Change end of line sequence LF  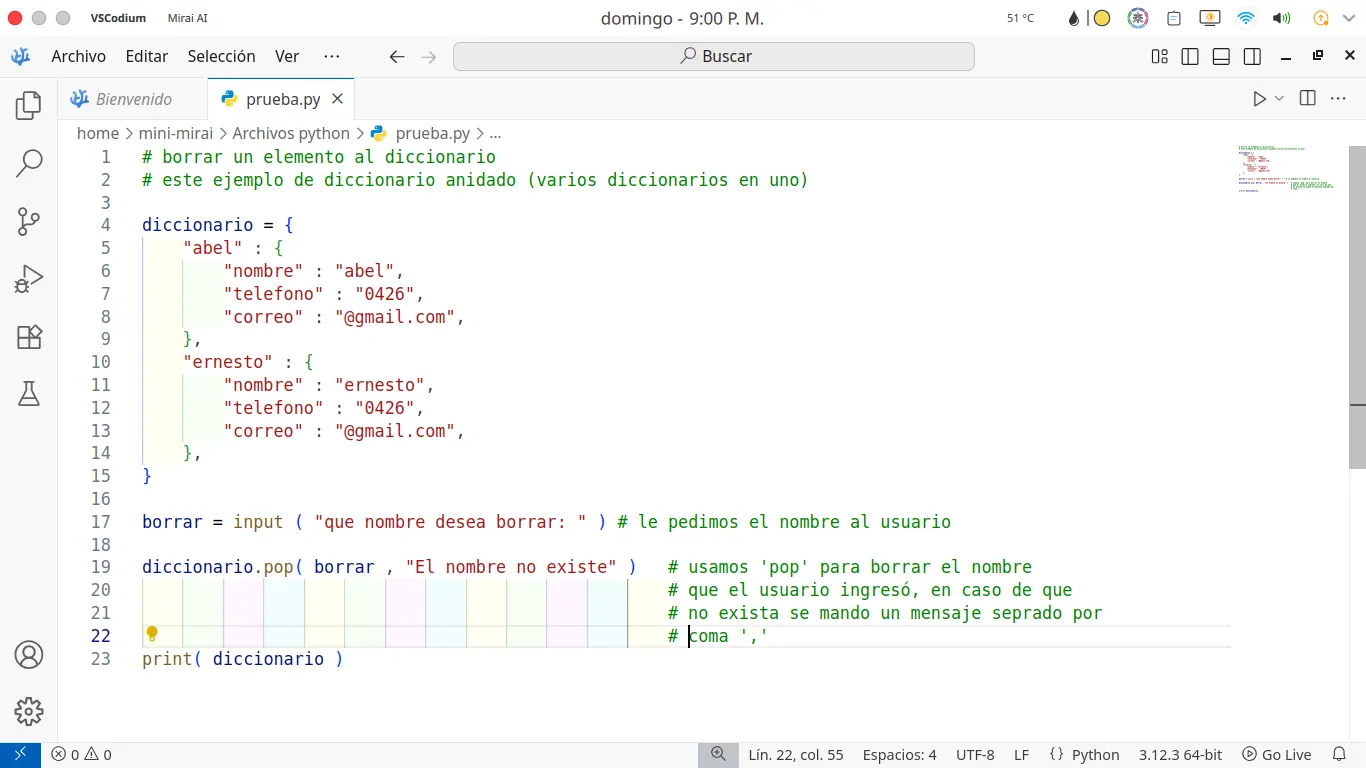(1021, 755)
